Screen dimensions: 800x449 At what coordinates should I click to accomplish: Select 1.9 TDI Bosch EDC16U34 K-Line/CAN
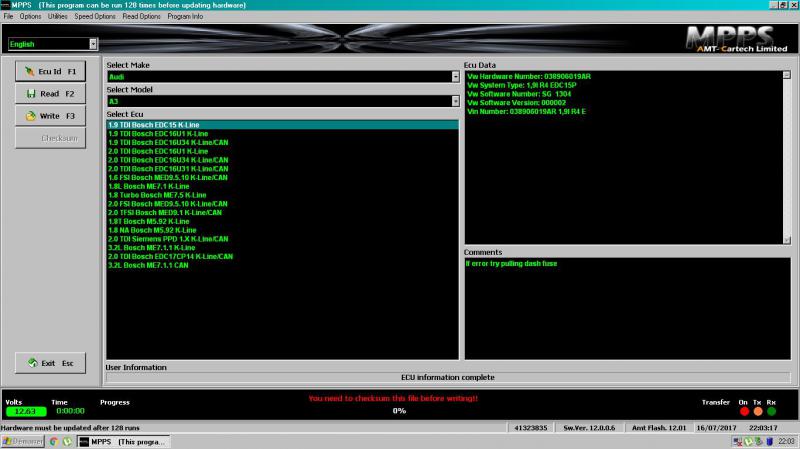tap(283, 142)
